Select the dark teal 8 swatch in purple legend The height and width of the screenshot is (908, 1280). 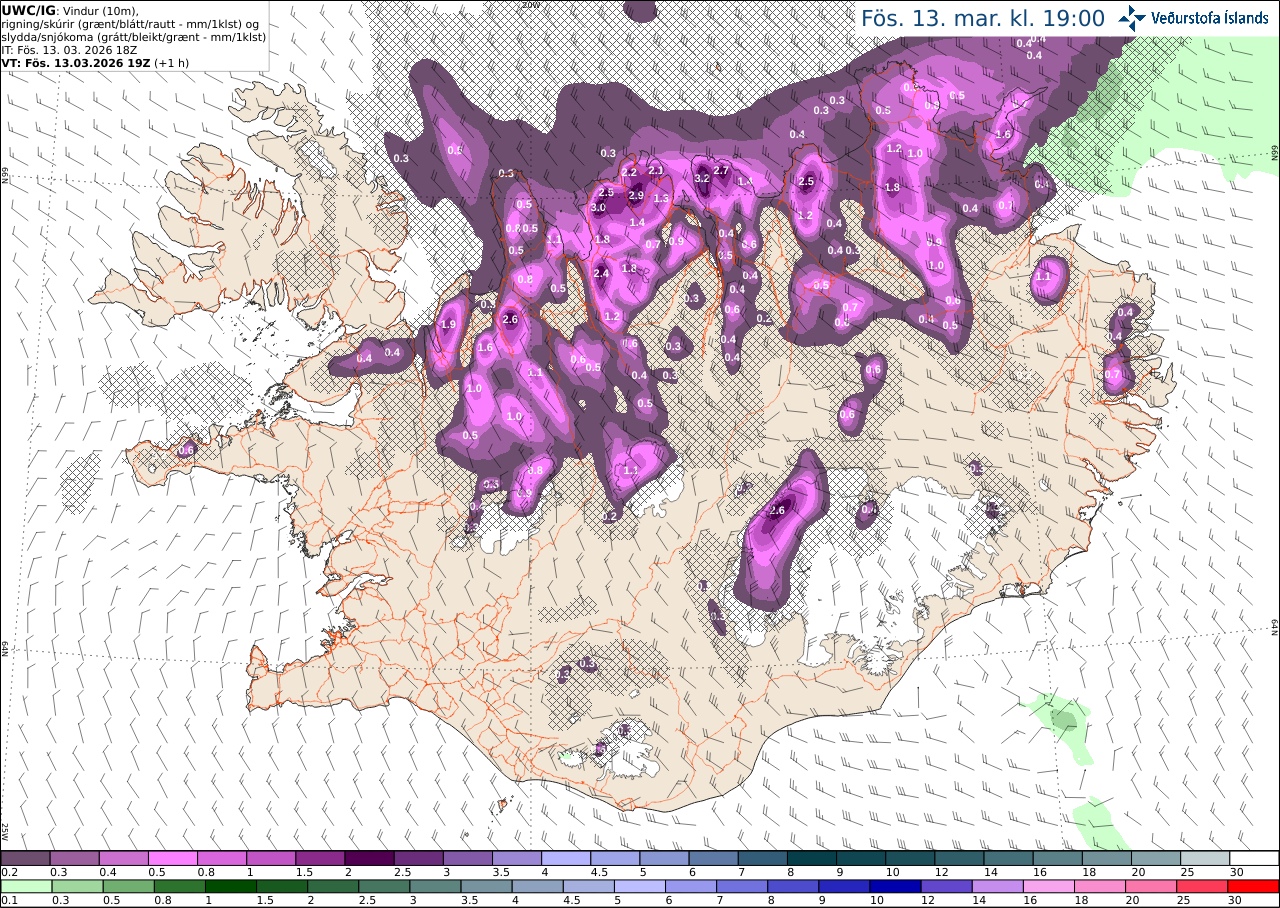tap(812, 858)
